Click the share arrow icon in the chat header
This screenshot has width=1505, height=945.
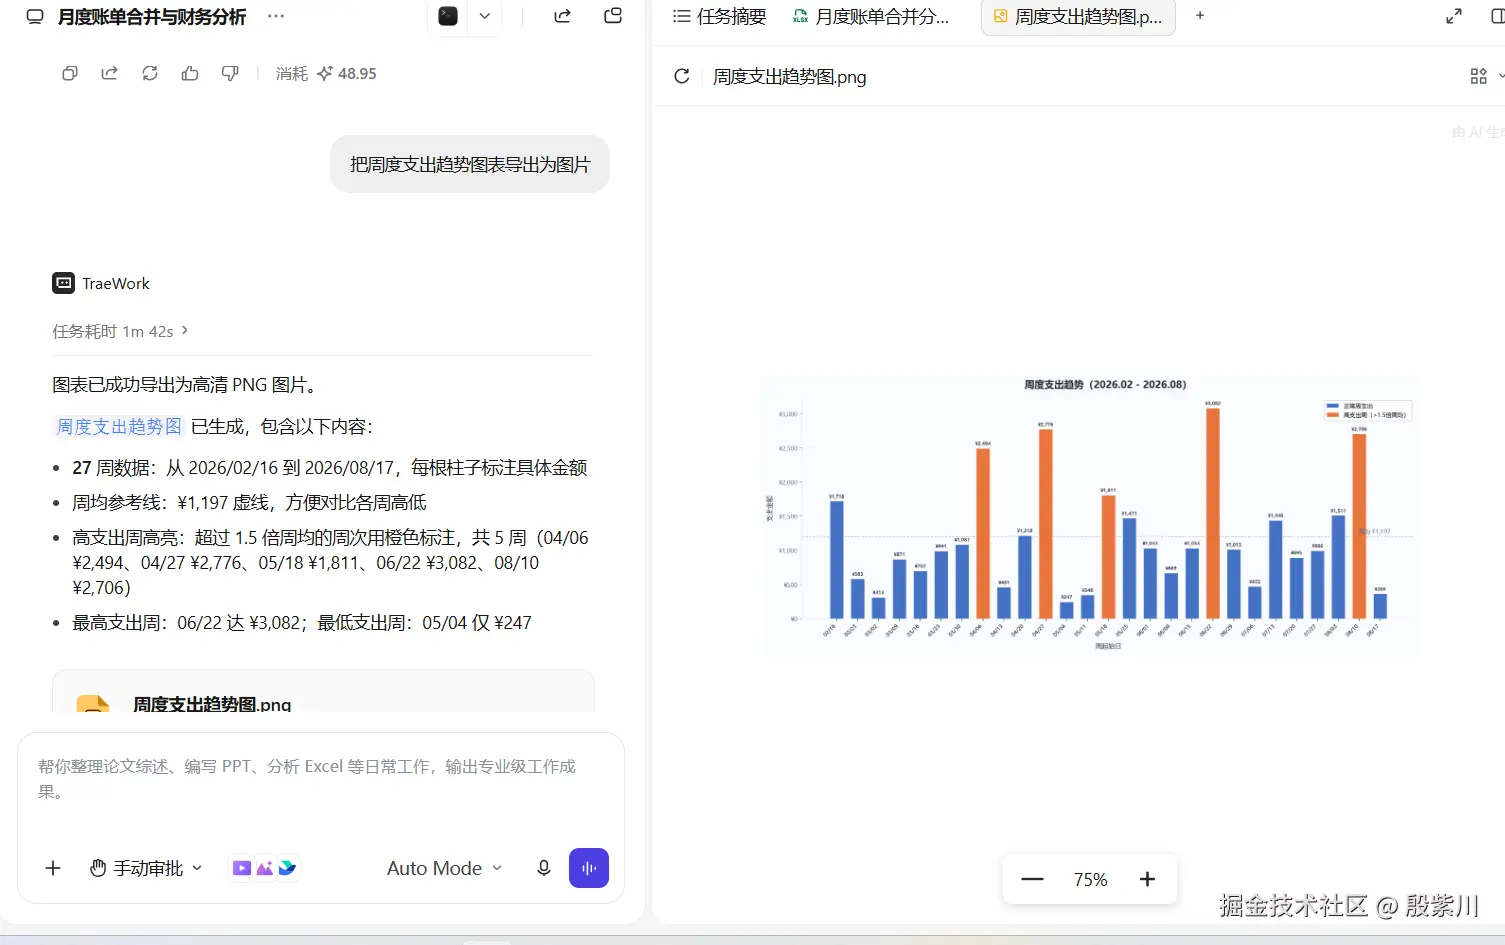(x=562, y=16)
